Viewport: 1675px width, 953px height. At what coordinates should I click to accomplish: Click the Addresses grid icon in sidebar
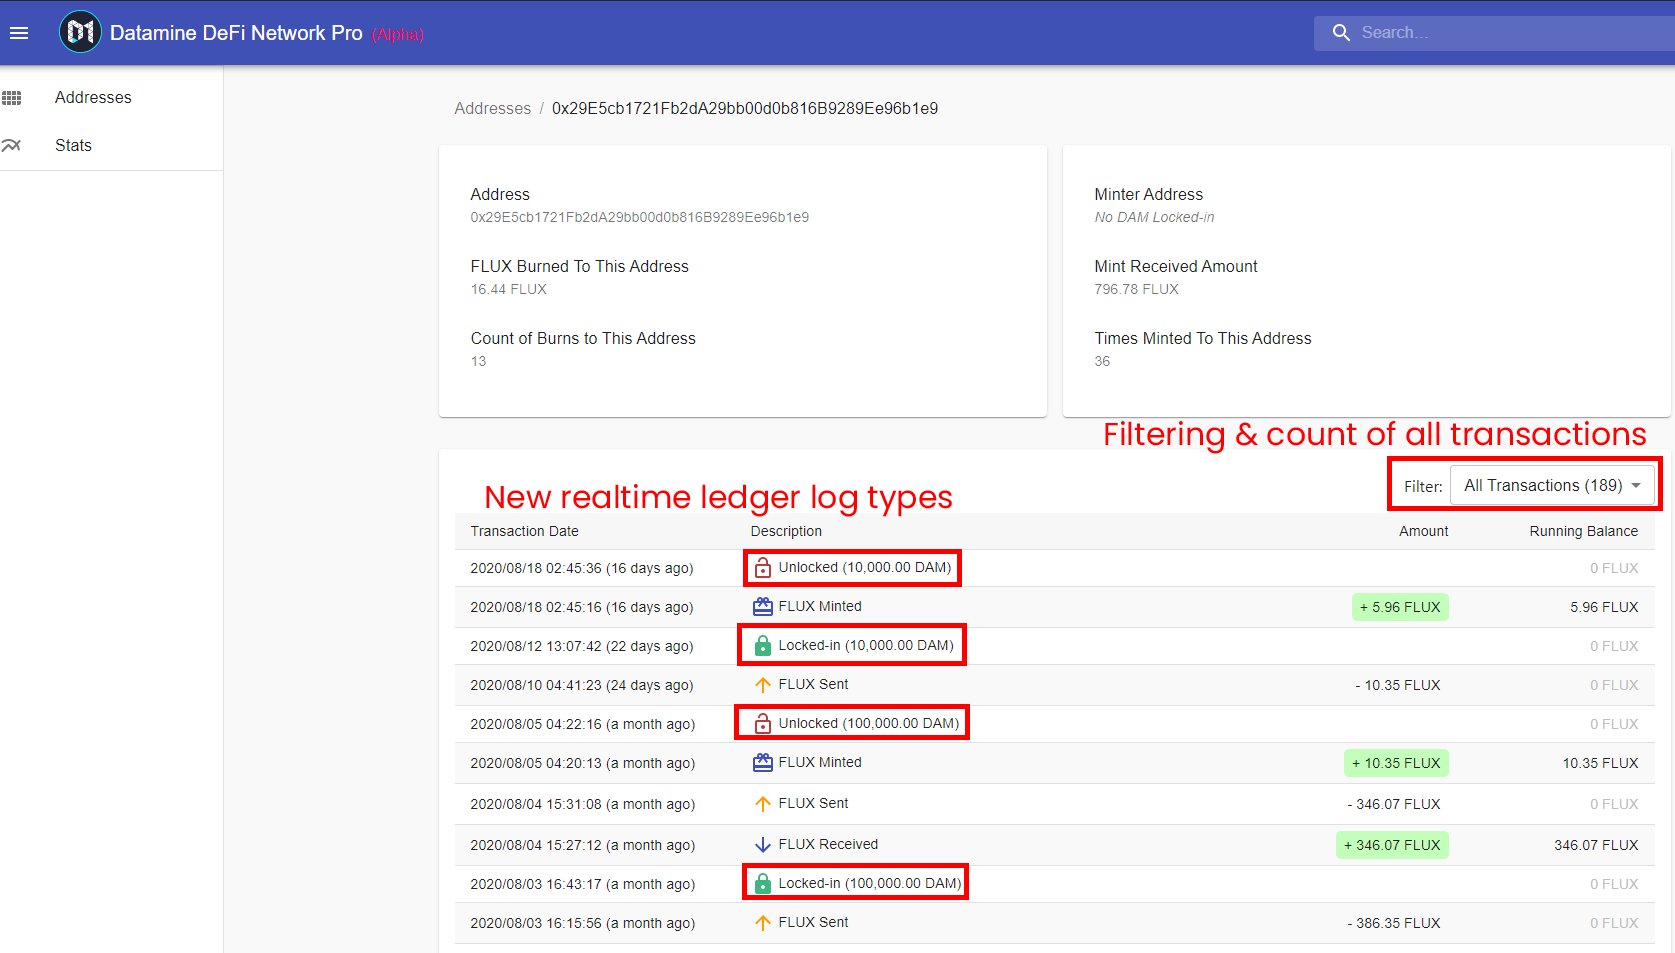[x=12, y=98]
